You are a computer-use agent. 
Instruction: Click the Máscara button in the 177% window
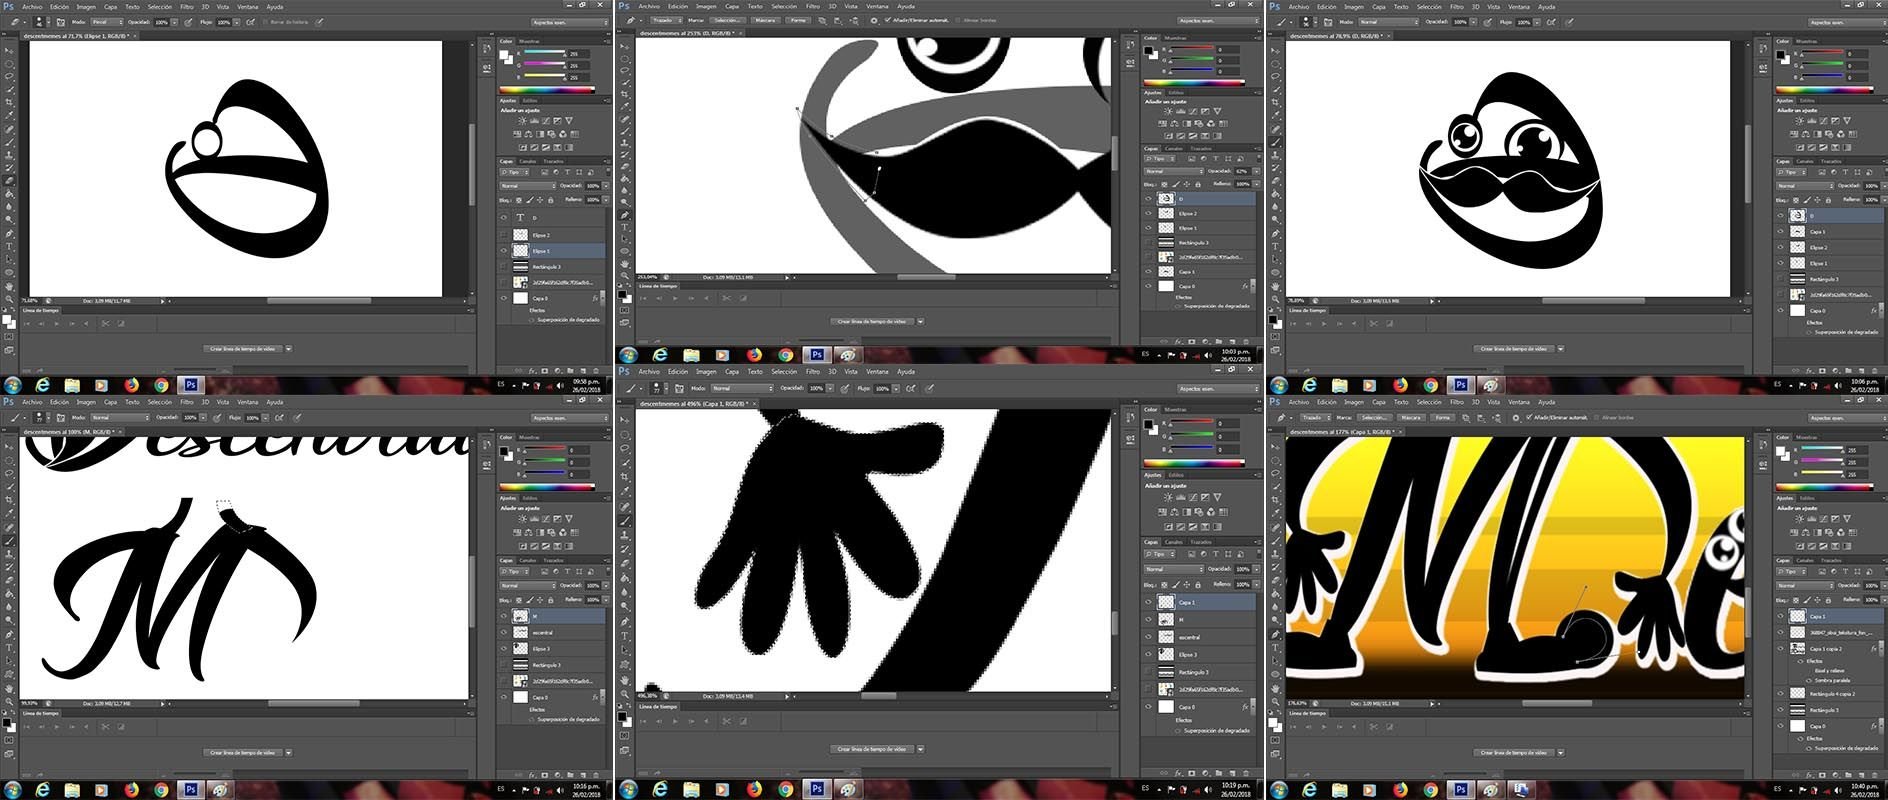pyautogui.click(x=1410, y=418)
